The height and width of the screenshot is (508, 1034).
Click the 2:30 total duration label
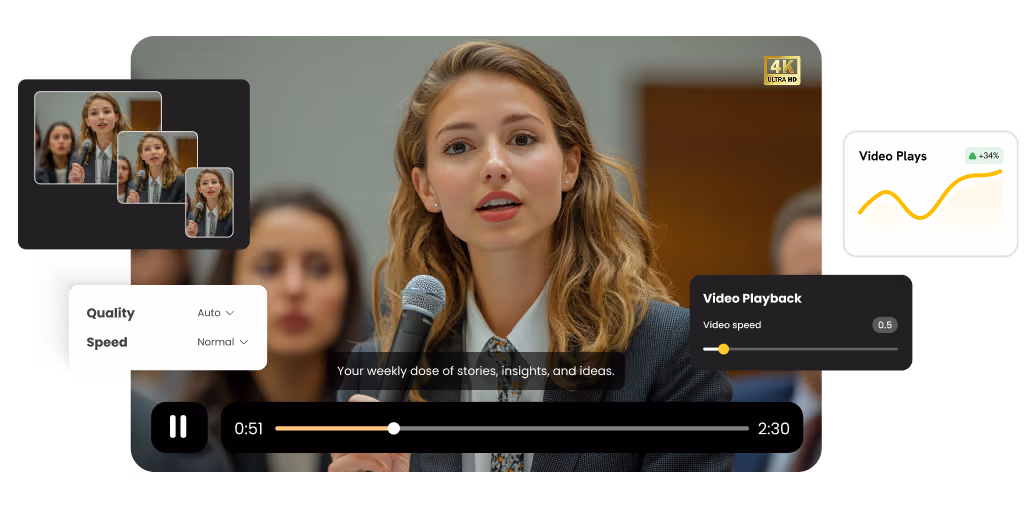click(774, 429)
